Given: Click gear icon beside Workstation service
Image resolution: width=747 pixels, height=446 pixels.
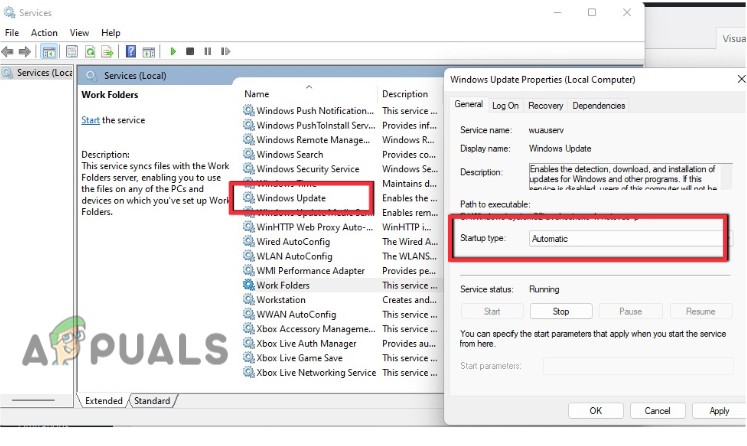Looking at the screenshot, I should coord(249,299).
